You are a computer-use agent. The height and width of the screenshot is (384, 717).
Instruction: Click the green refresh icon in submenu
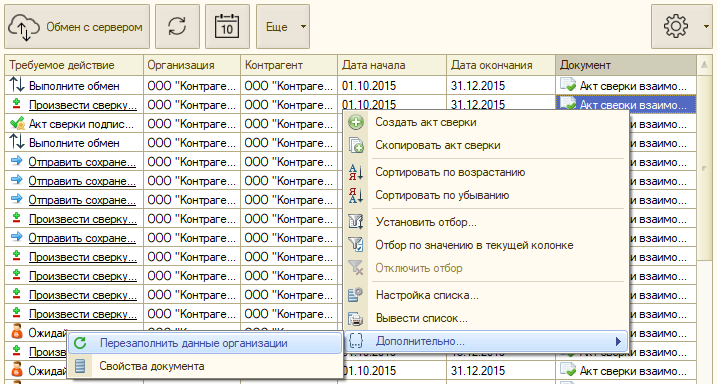point(80,343)
